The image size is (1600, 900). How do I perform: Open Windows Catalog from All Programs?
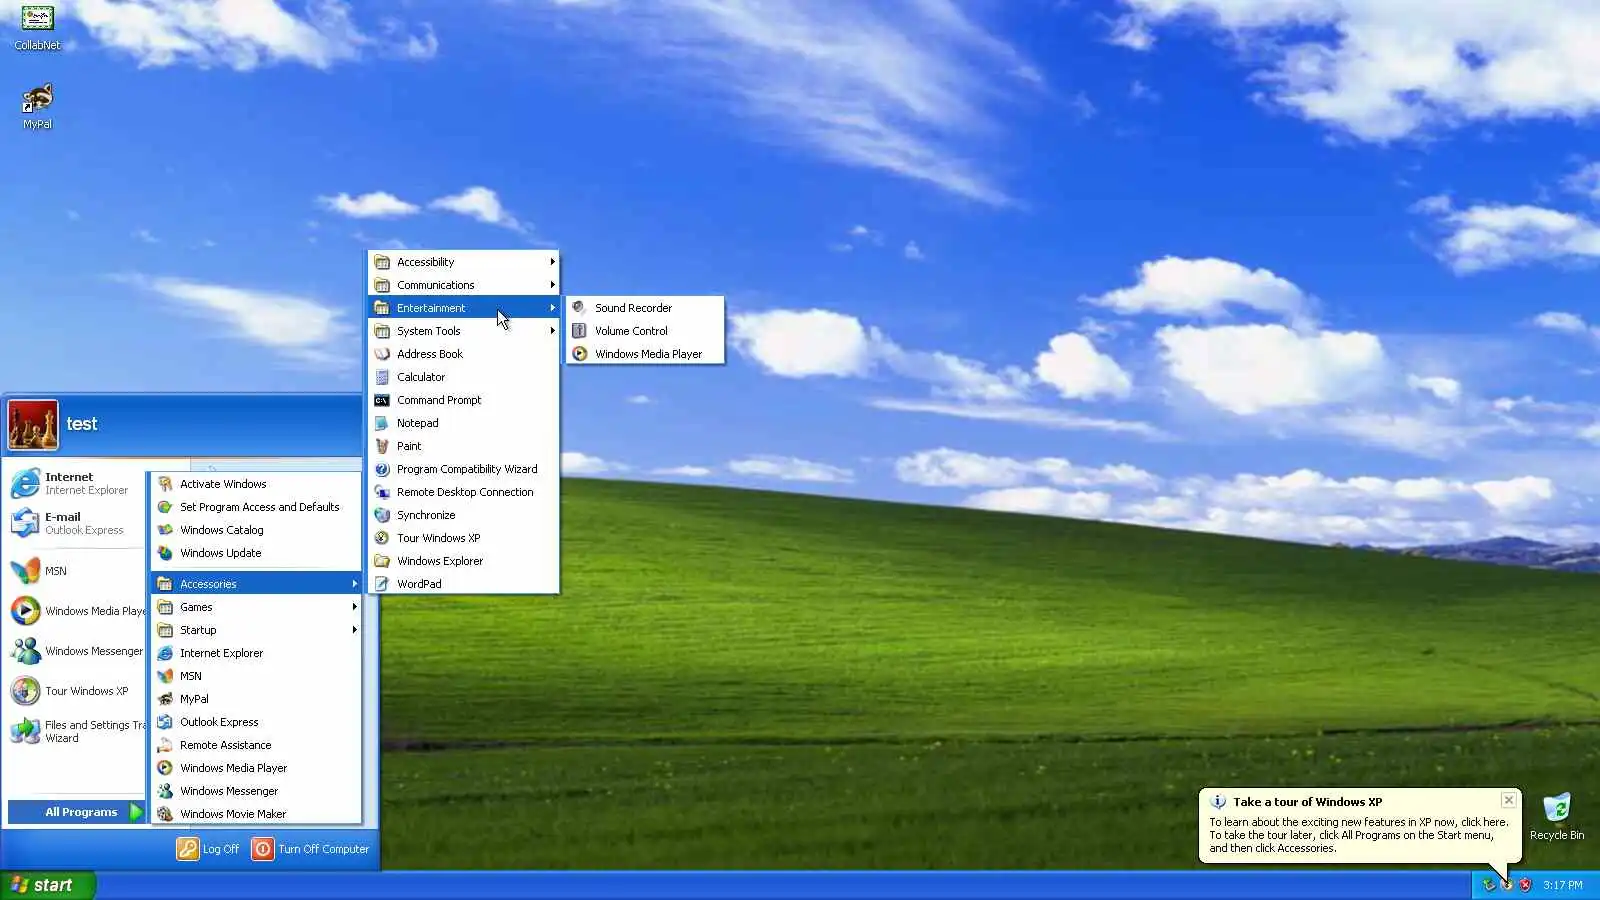(256, 530)
